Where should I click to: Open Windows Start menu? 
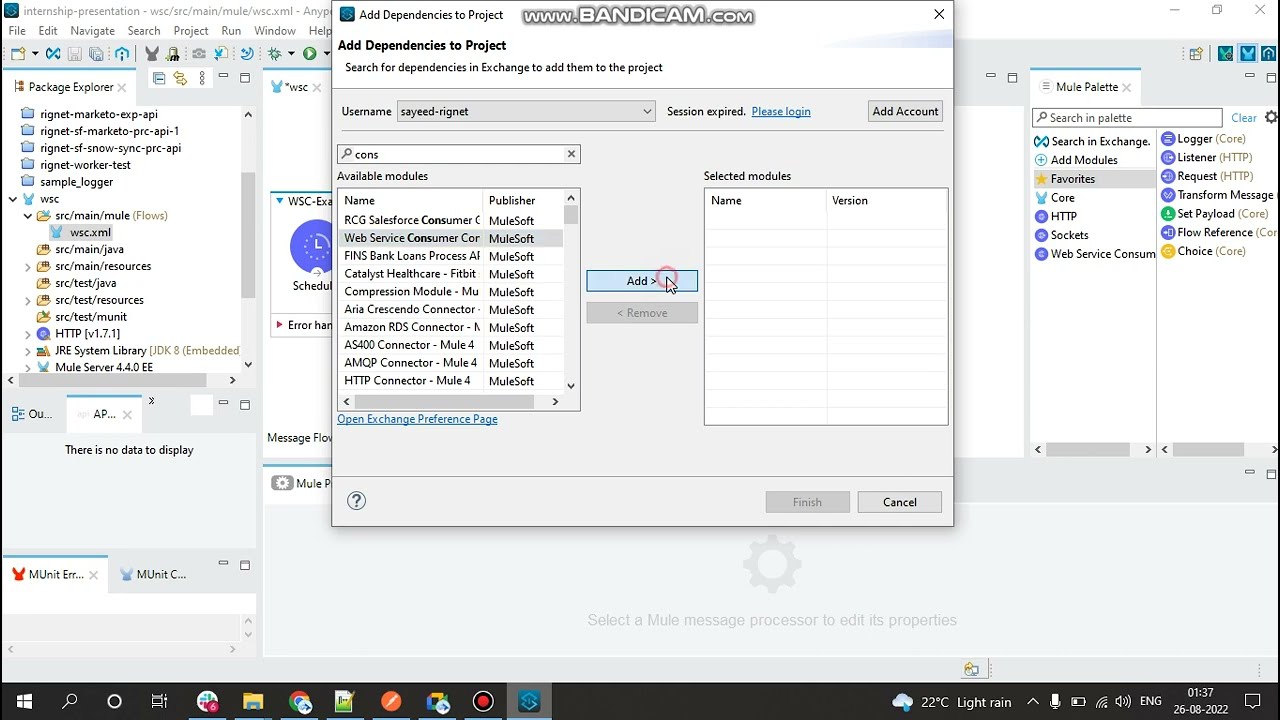pyautogui.click(x=24, y=701)
